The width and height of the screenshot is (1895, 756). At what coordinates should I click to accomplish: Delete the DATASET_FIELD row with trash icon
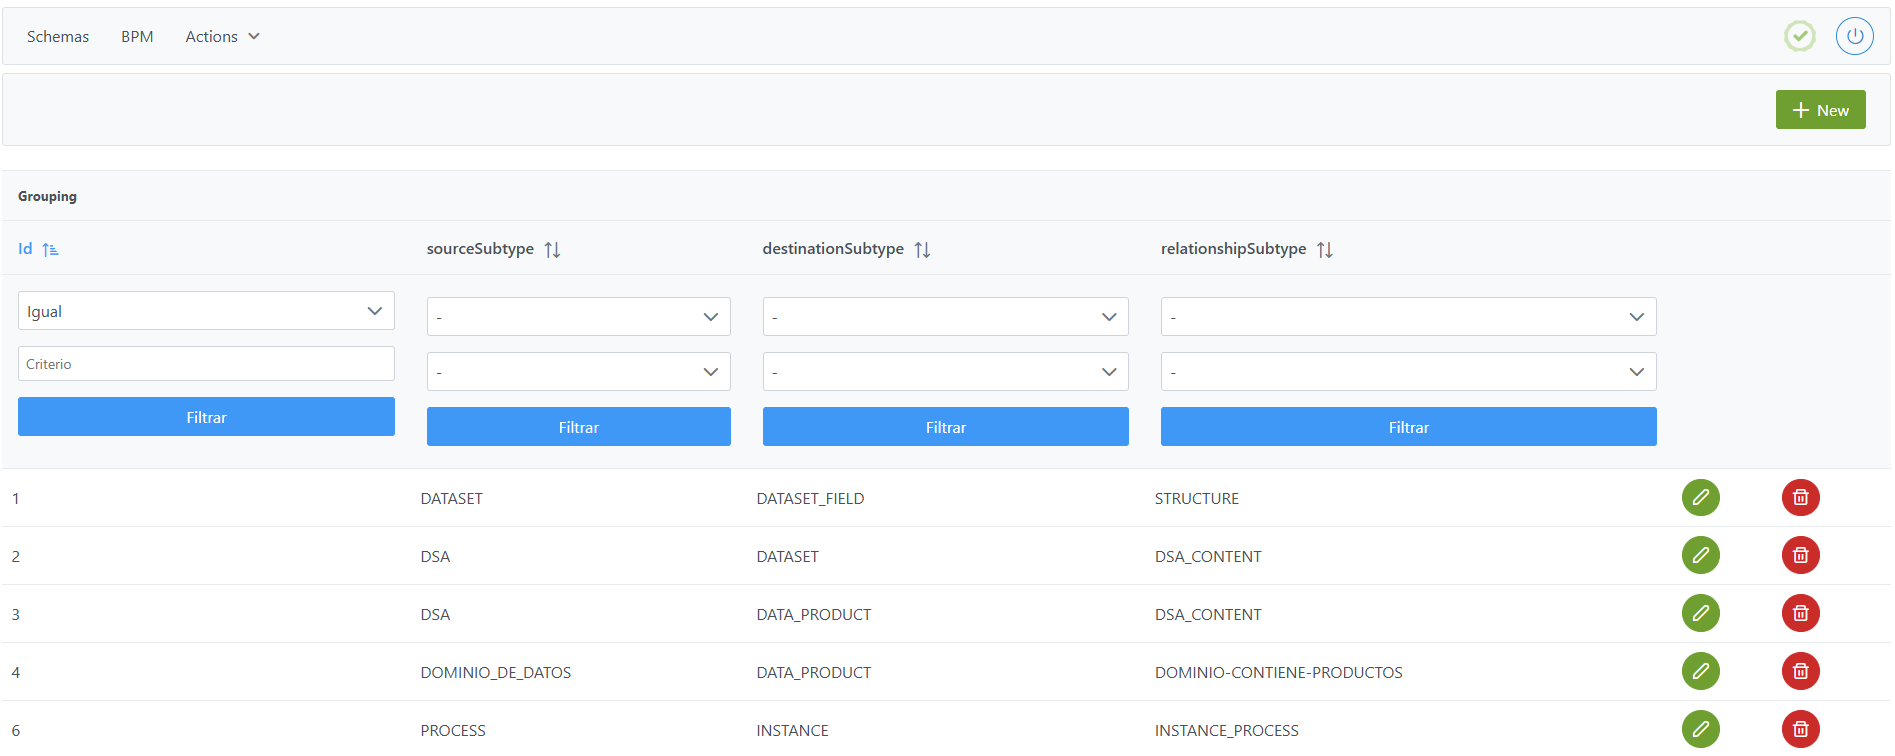1800,498
